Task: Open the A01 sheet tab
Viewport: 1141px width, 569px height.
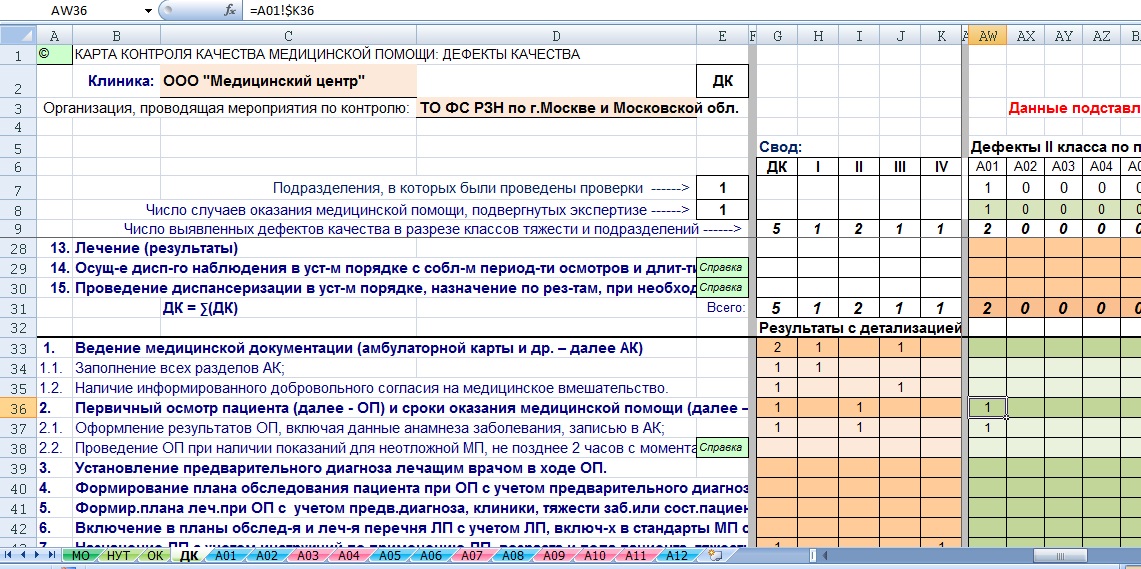Action: pos(225,556)
